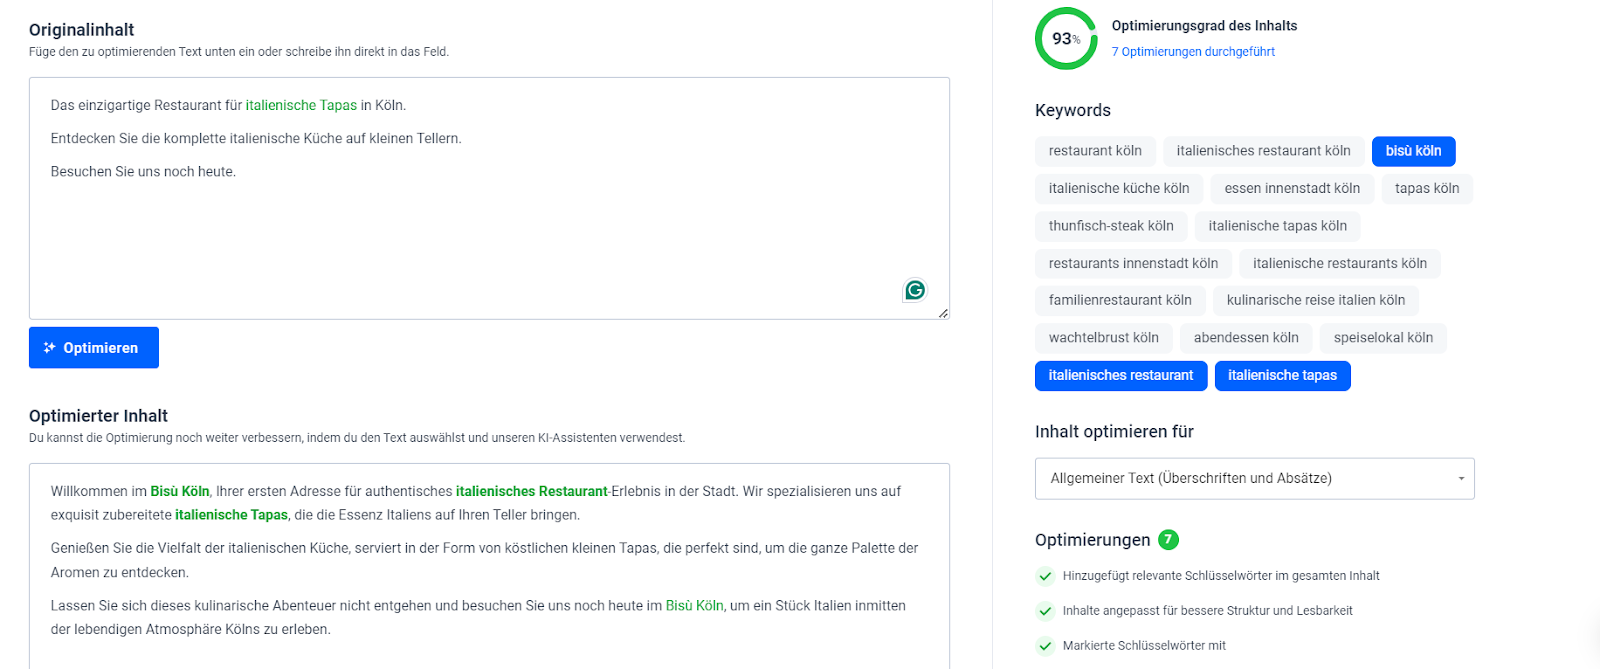Select the speiselokal köln keyword

[1383, 338]
